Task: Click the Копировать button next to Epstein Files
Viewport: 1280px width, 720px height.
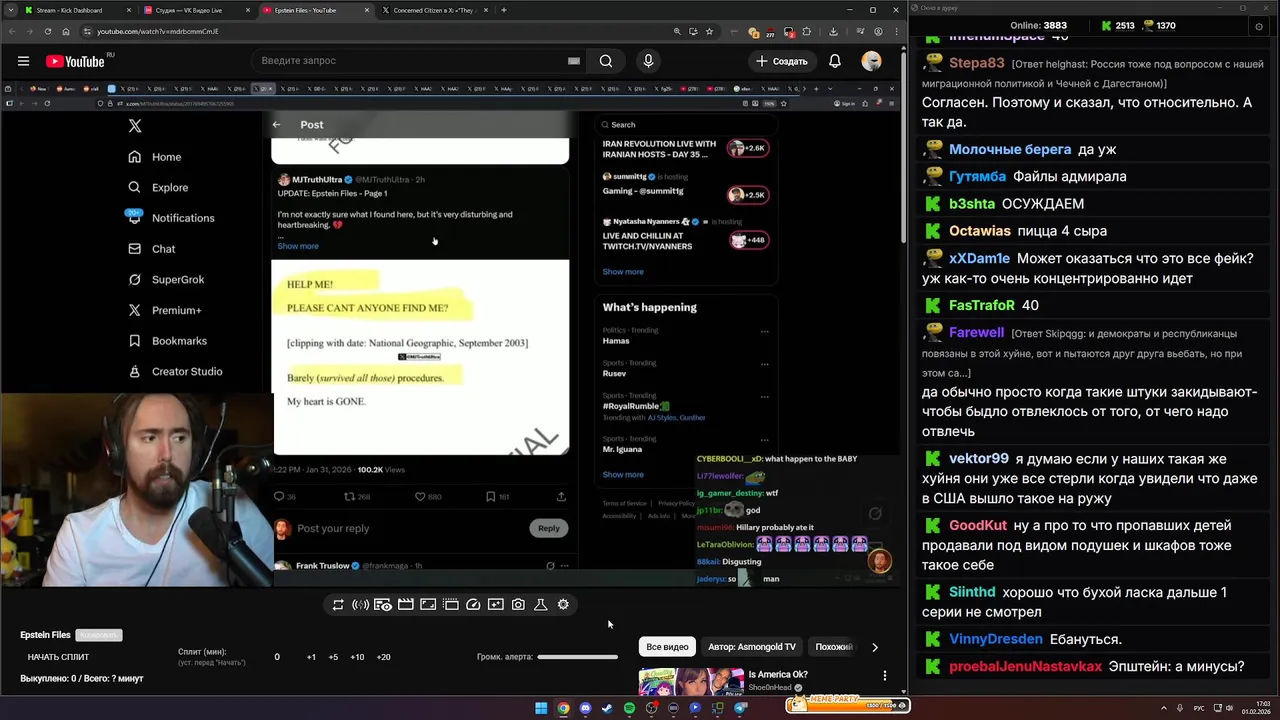Action: click(x=99, y=635)
